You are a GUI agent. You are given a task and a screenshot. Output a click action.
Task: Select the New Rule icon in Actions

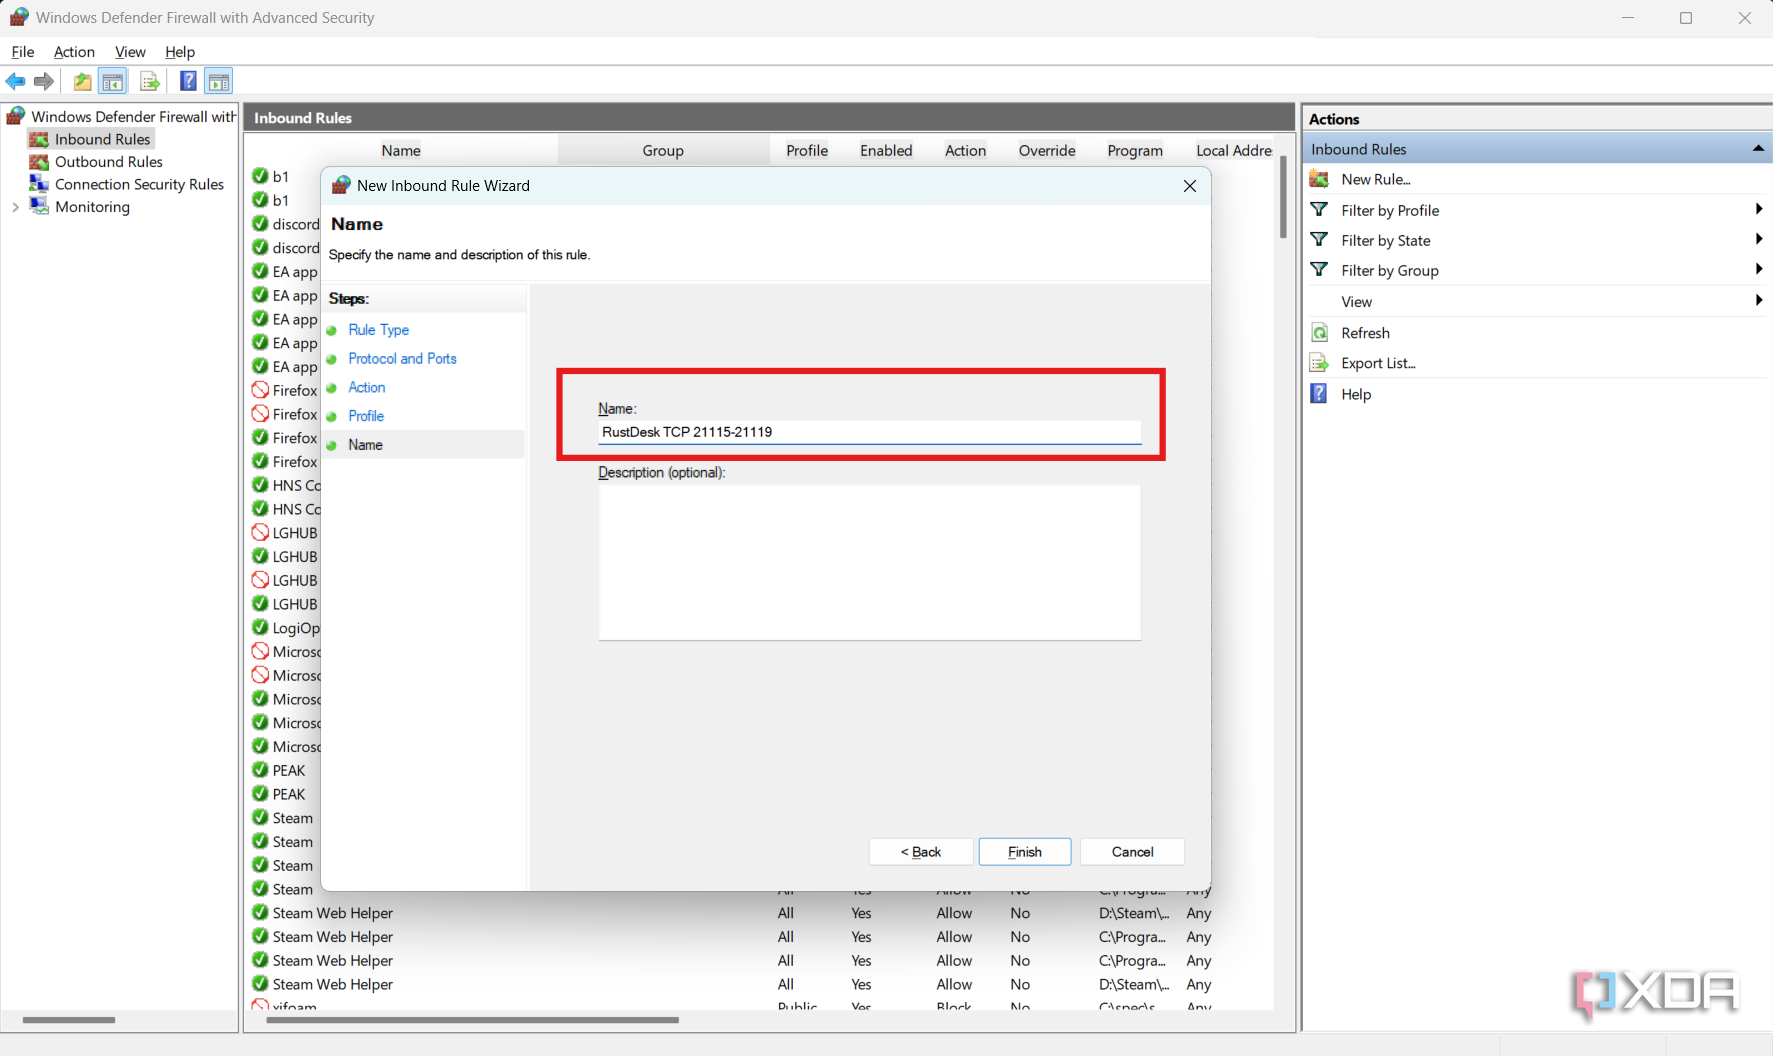coord(1320,180)
